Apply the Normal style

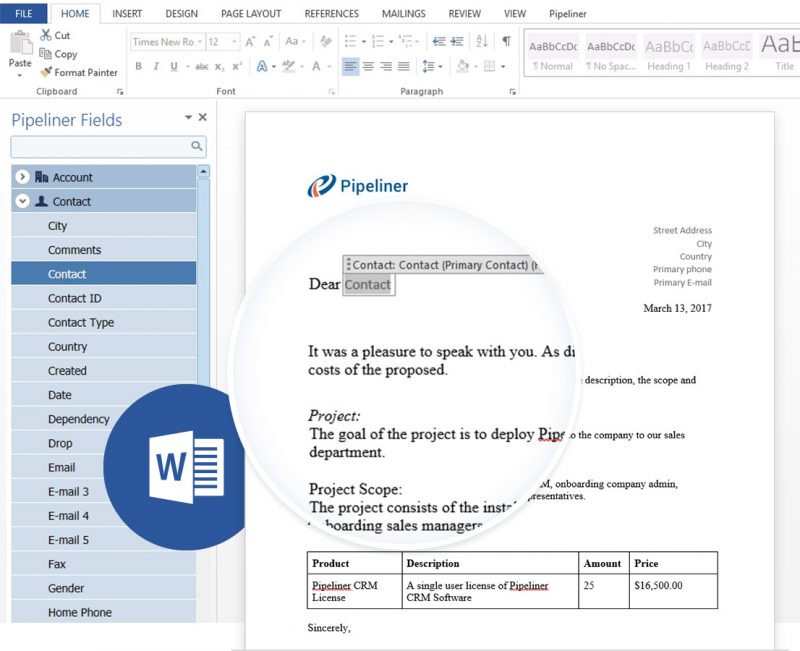tap(553, 54)
